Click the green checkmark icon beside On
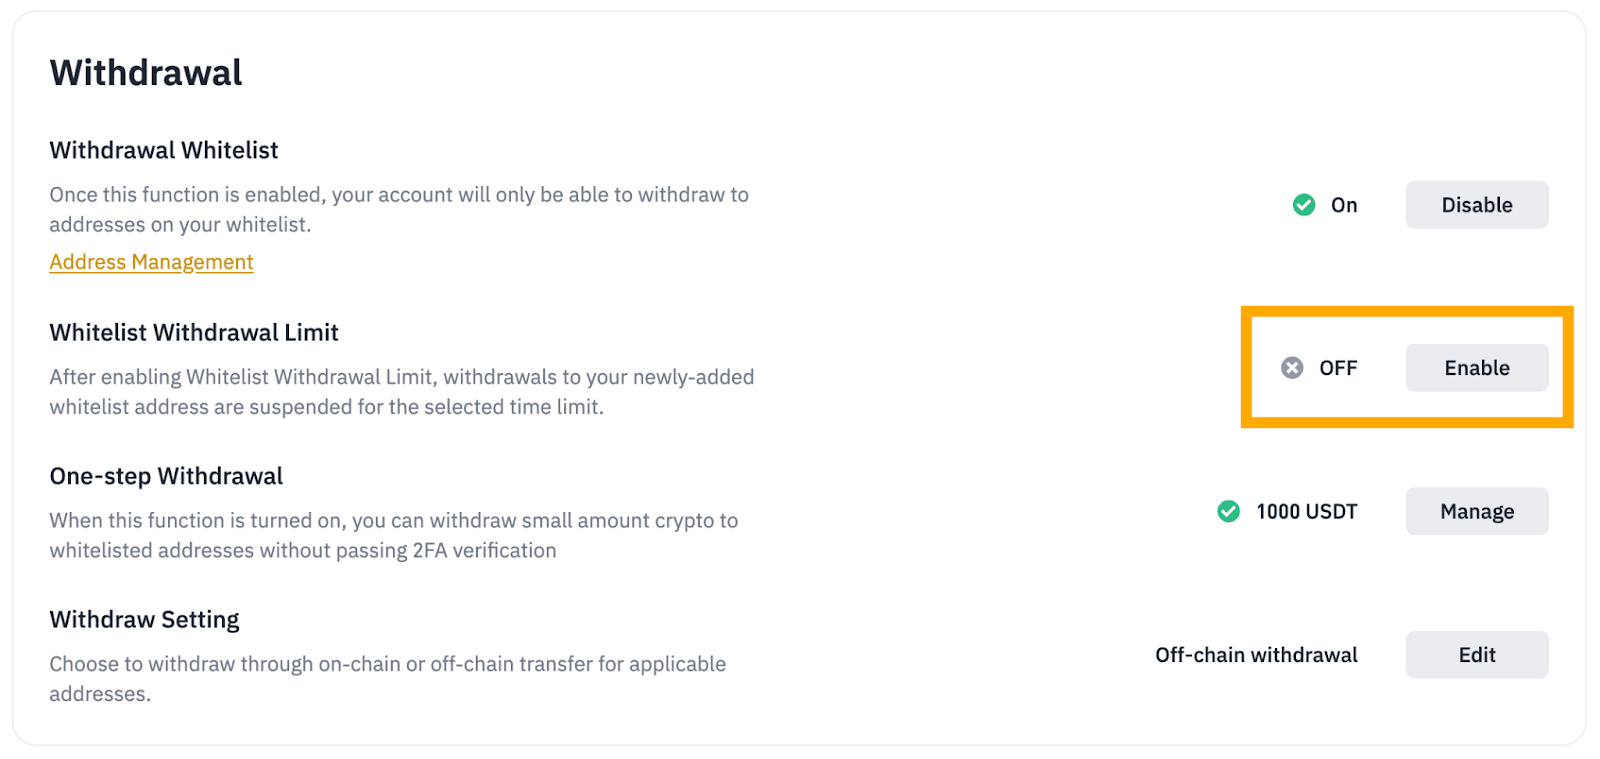The width and height of the screenshot is (1600, 759). [1304, 205]
